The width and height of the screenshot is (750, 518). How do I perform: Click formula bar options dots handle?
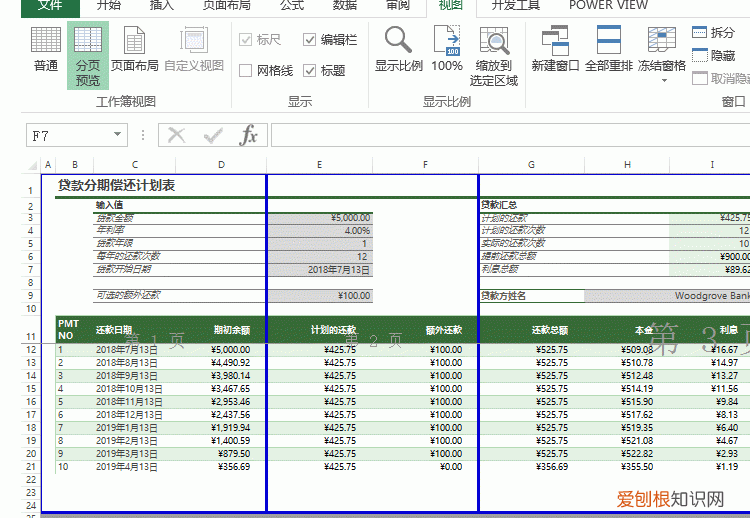[x=143, y=135]
